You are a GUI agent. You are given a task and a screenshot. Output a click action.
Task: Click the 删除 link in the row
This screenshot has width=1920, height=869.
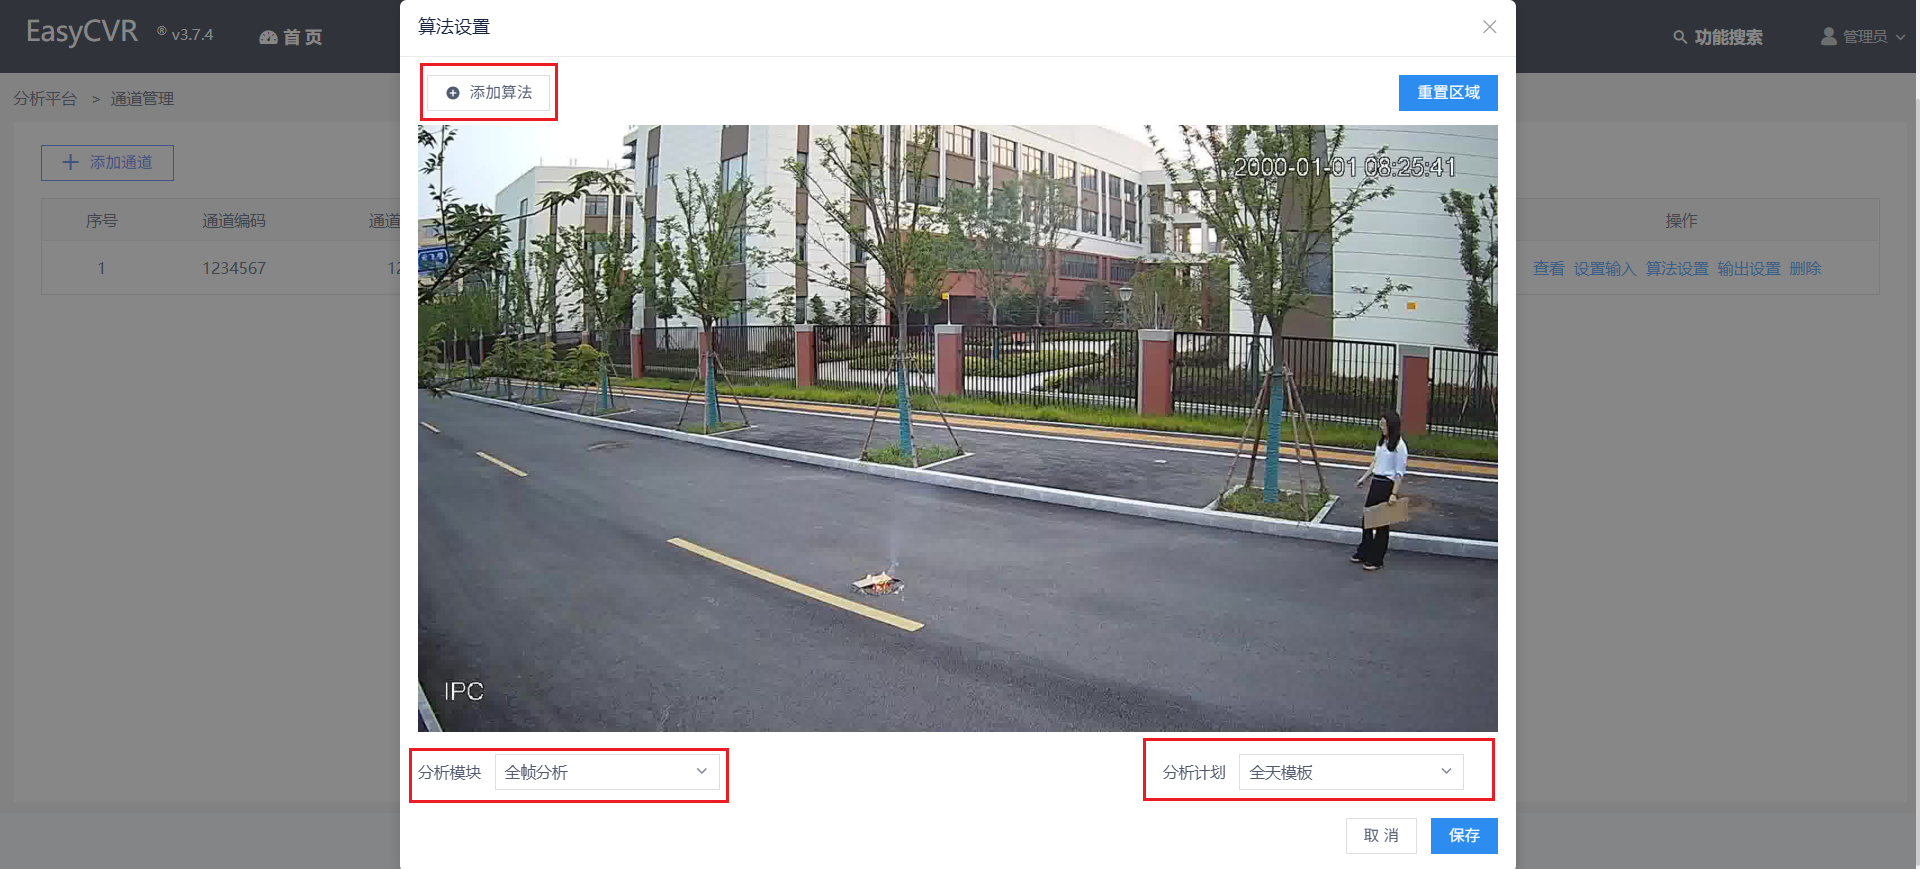pos(1805,269)
